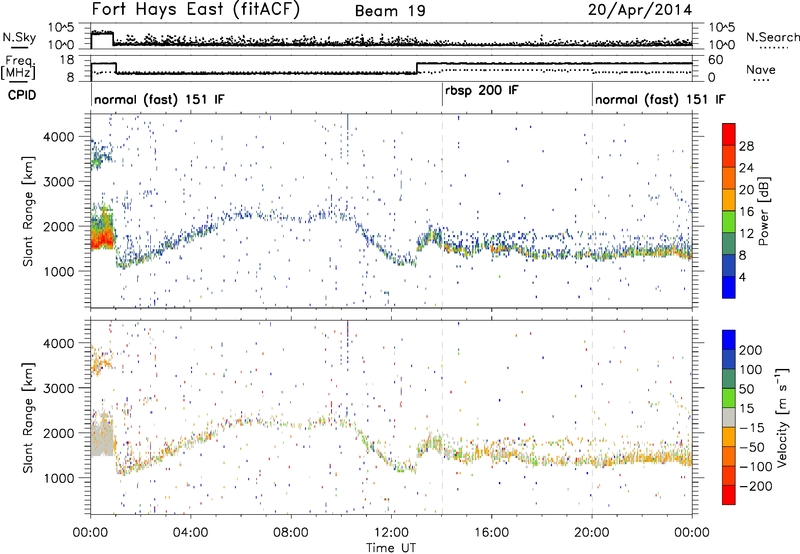
Task: Select the Power [dB] colorbar title
Action: pyautogui.click(x=763, y=211)
